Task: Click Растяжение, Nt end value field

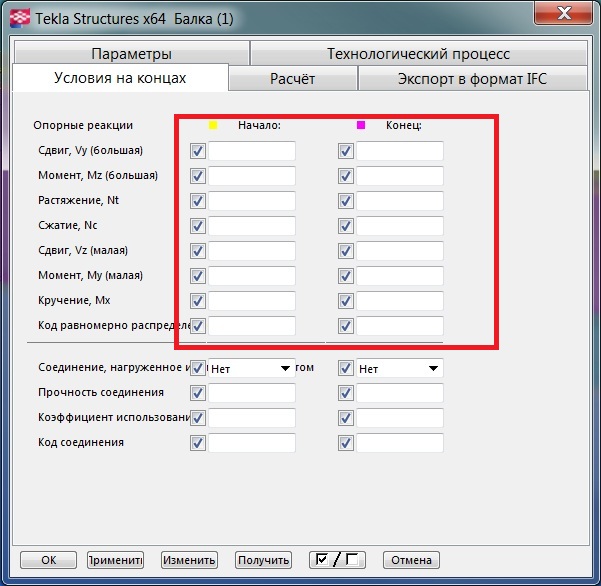Action: pyautogui.click(x=400, y=201)
